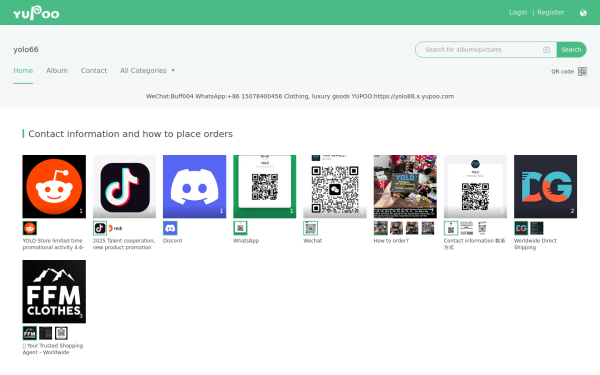Select small Reddit thumbnail under first album
Image resolution: width=600 pixels, height=375 pixels.
29,228
